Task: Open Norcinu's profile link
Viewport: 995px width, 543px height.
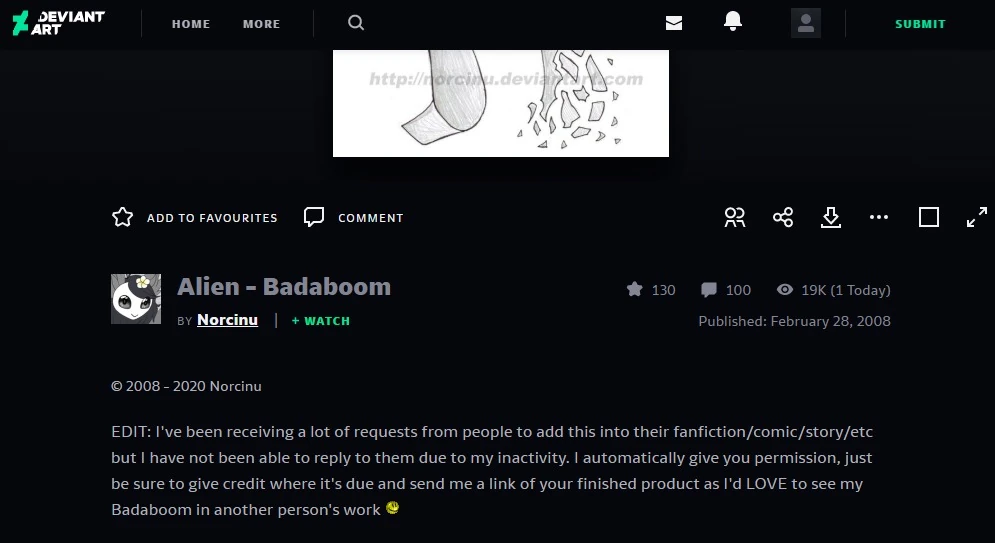Action: point(227,320)
